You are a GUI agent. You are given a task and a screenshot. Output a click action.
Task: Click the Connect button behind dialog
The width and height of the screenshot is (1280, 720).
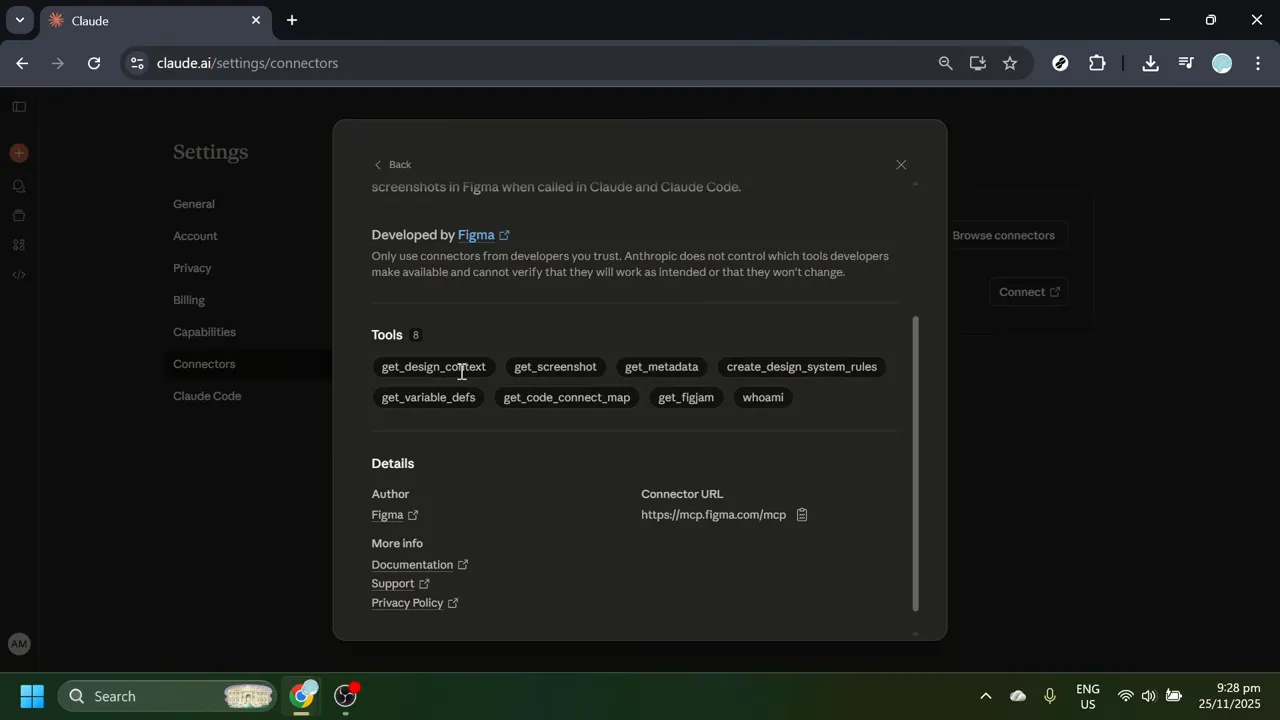coord(1029,292)
